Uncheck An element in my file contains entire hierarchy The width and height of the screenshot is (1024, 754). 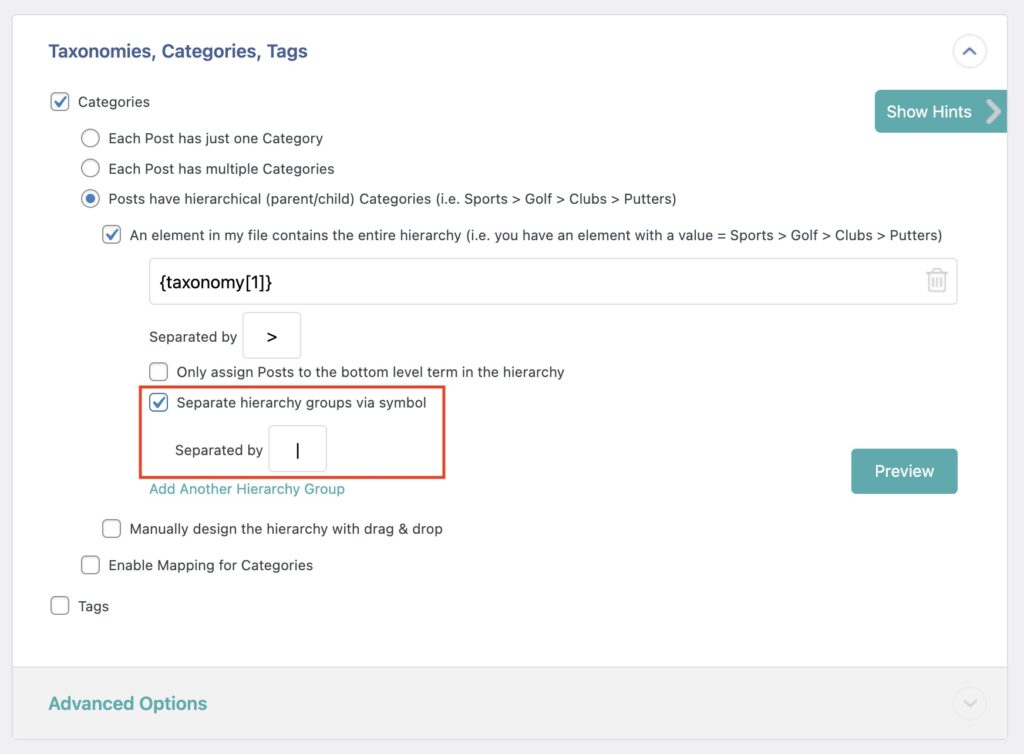tap(113, 235)
